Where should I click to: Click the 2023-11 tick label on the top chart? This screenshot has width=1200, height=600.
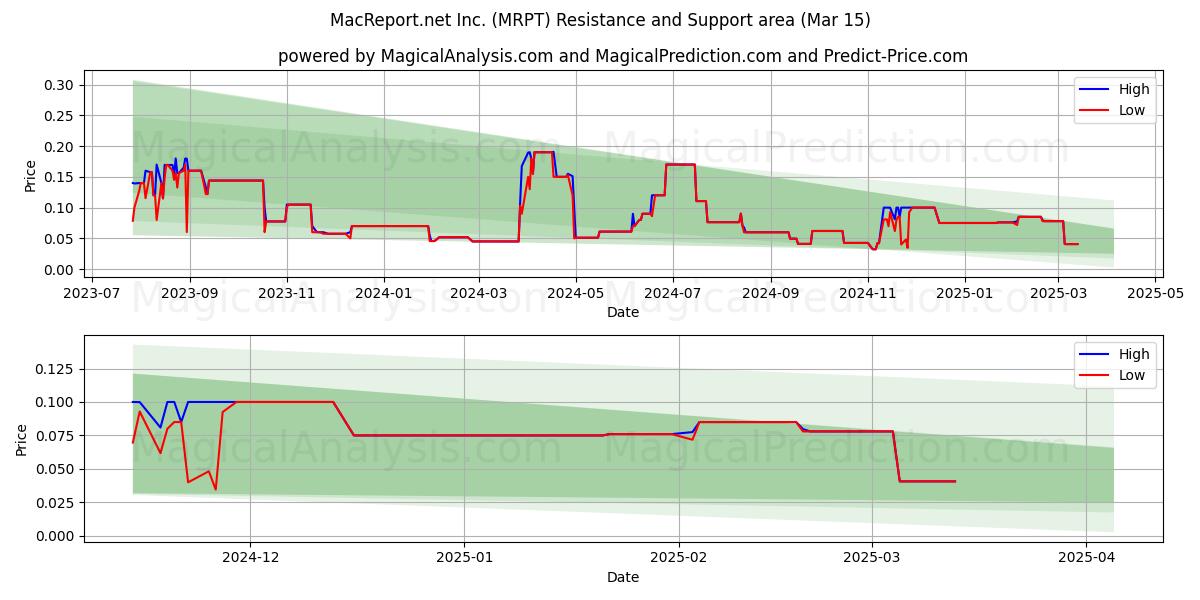pyautogui.click(x=287, y=293)
